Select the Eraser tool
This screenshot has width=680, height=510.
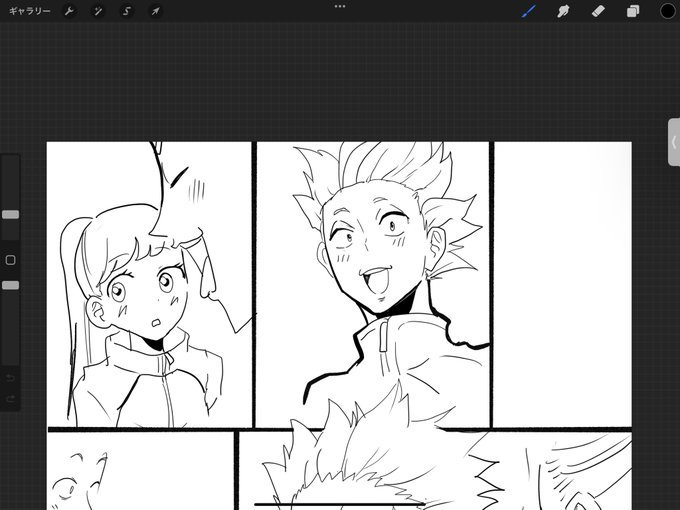point(598,11)
